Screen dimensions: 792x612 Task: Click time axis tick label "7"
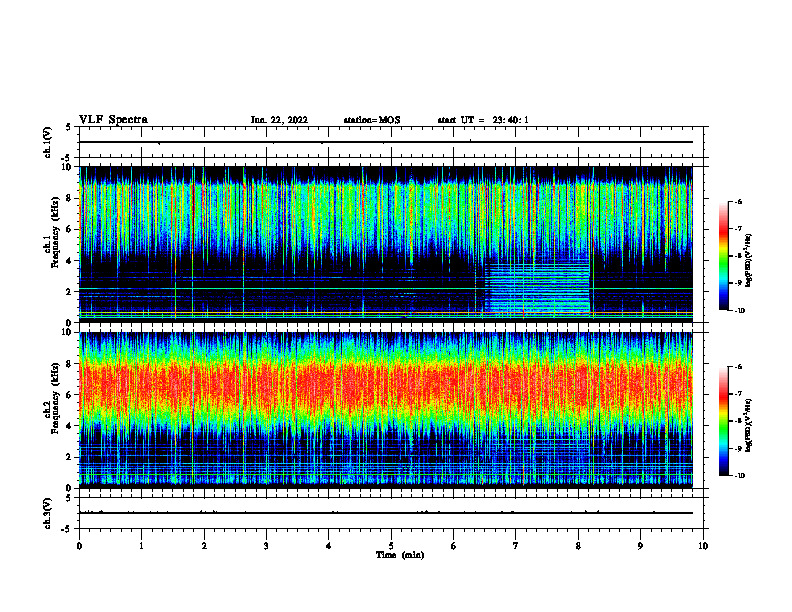point(516,546)
